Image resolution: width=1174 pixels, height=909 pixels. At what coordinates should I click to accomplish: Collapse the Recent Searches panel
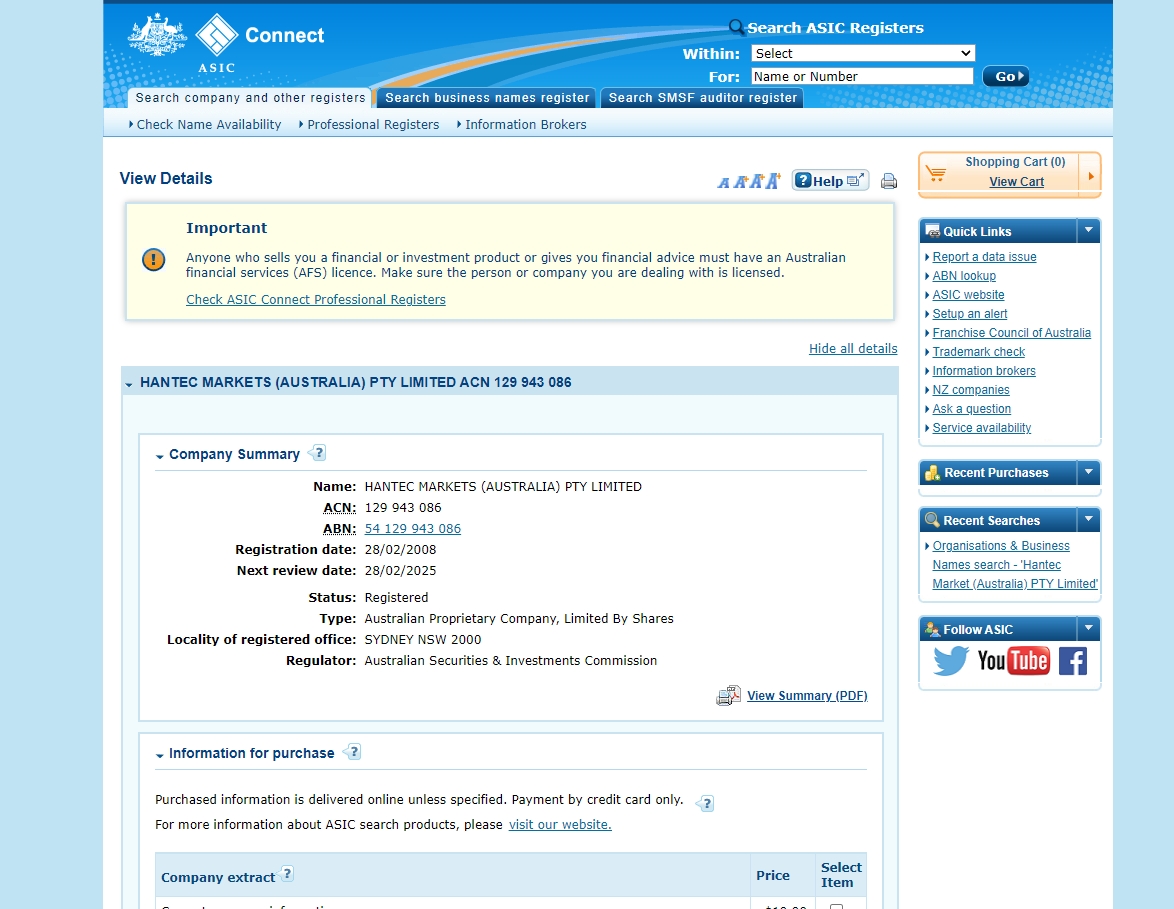coord(1088,520)
